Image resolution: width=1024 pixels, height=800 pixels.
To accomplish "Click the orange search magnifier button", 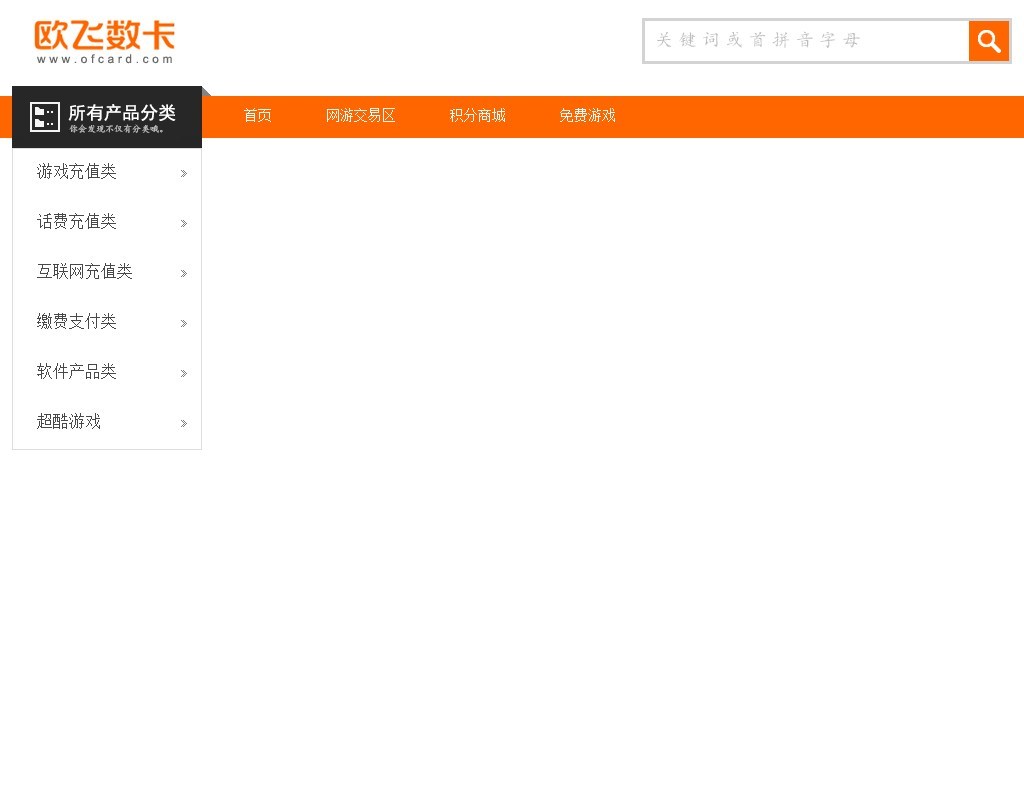I will pos(989,41).
